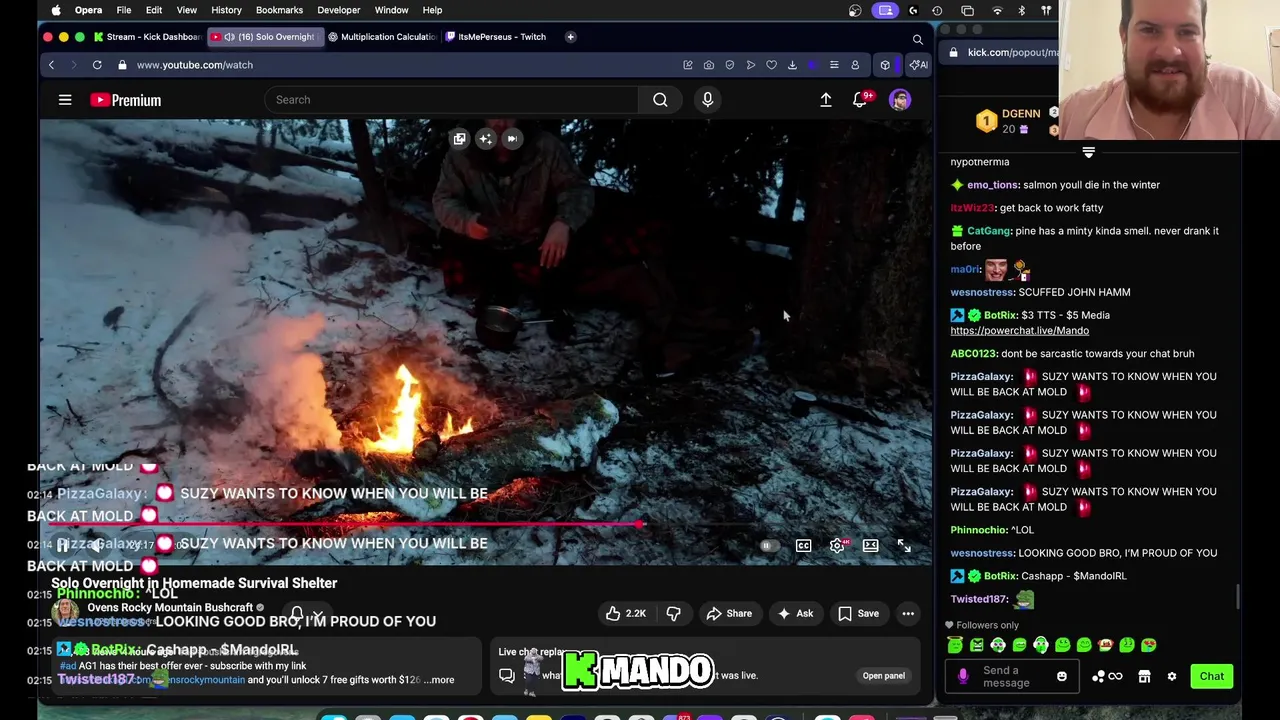Open the YouTube guide hamburger menu

(x=65, y=100)
